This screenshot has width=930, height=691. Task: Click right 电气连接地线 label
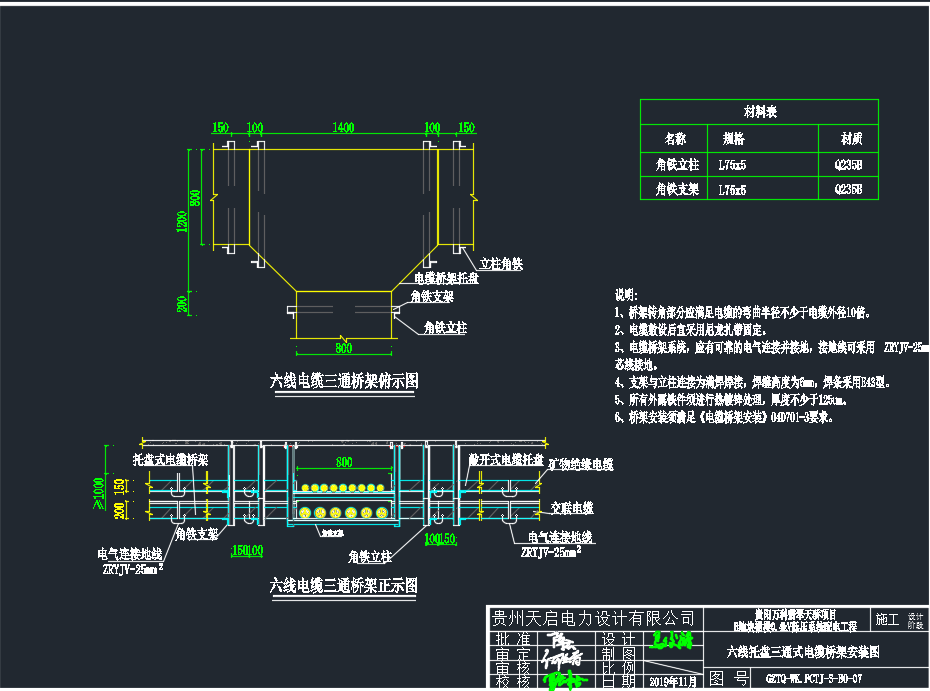point(560,537)
